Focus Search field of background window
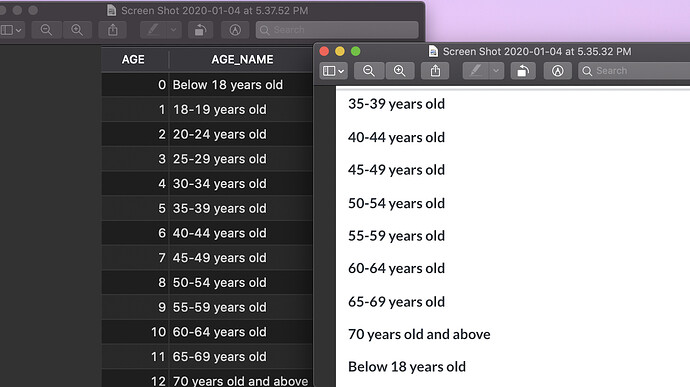Image resolution: width=690 pixels, height=387 pixels. click(337, 30)
